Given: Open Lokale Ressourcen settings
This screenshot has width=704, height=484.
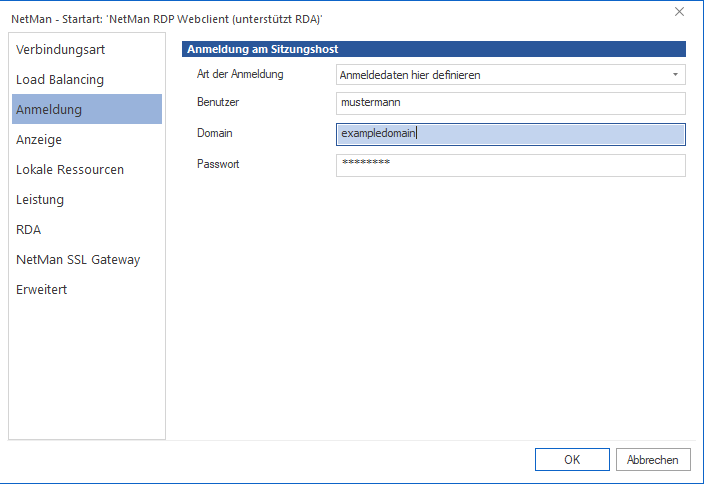Looking at the screenshot, I should (87, 169).
